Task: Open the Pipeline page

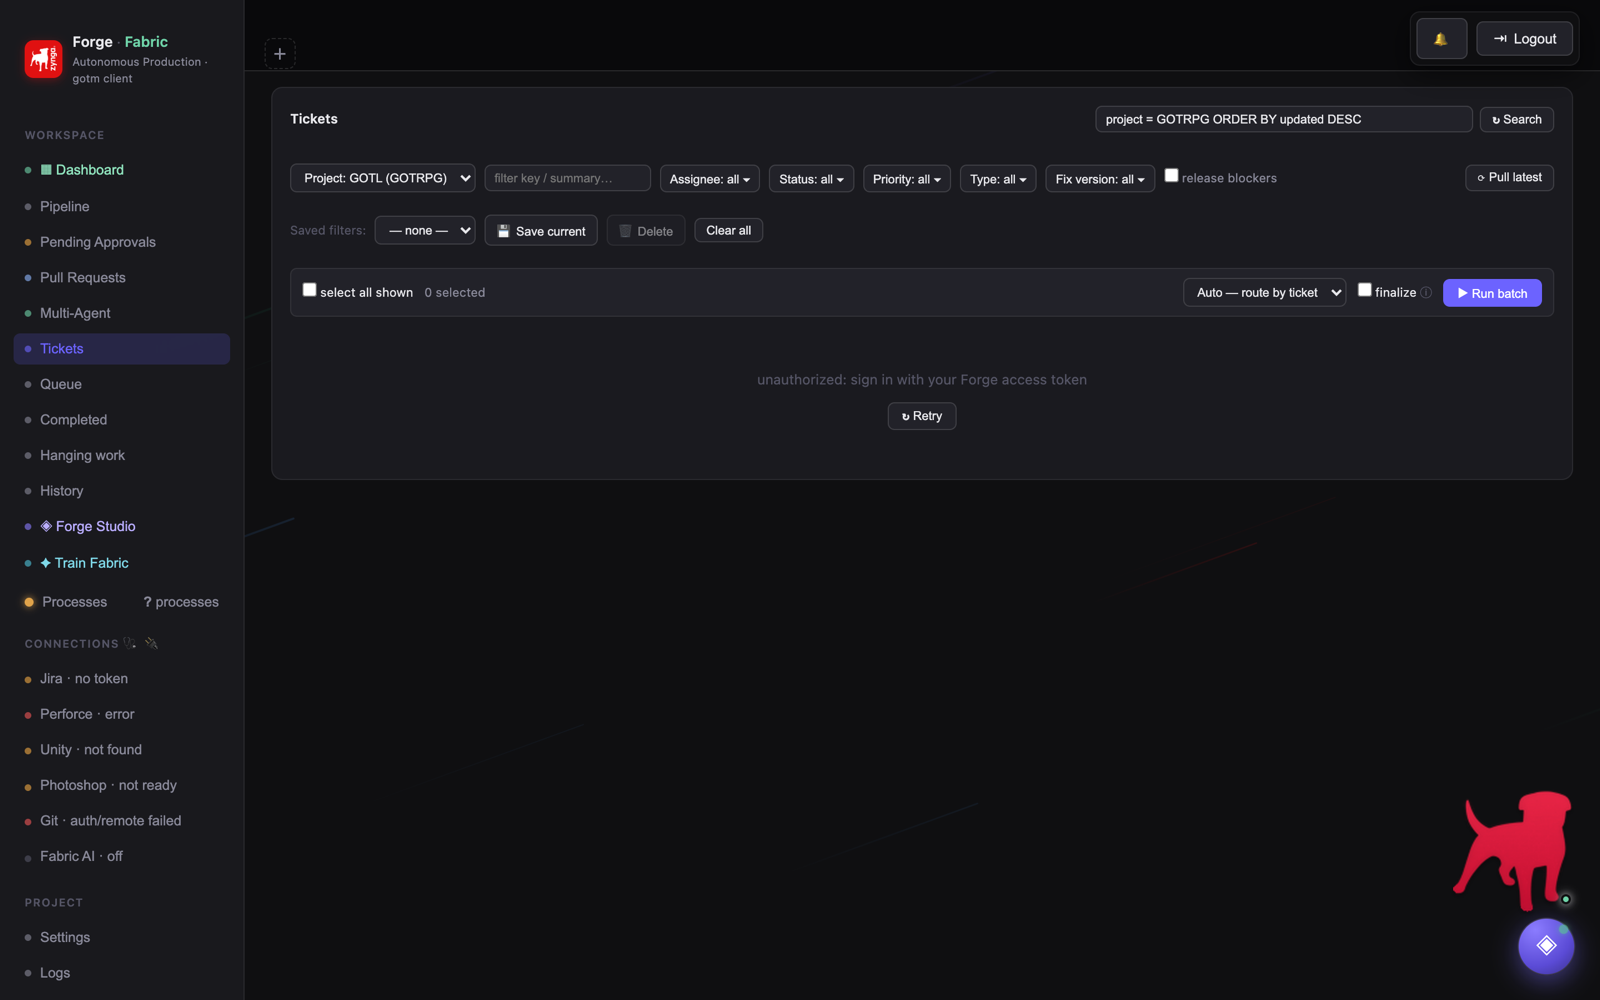Action: point(122,206)
